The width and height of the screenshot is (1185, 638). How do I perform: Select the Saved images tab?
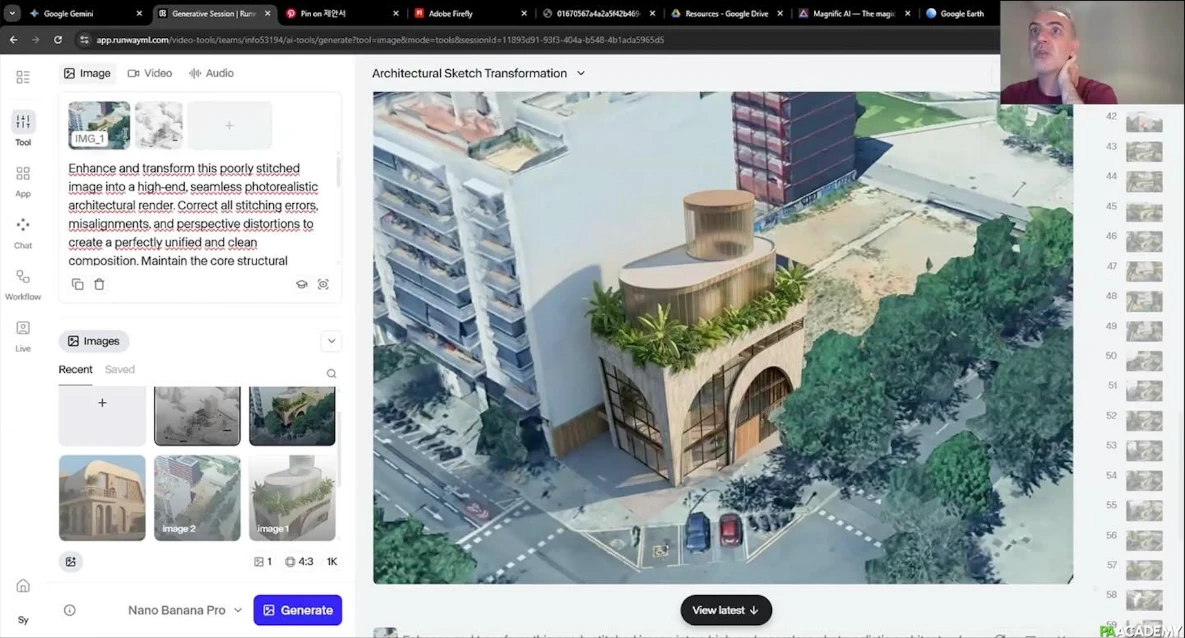[x=120, y=370]
